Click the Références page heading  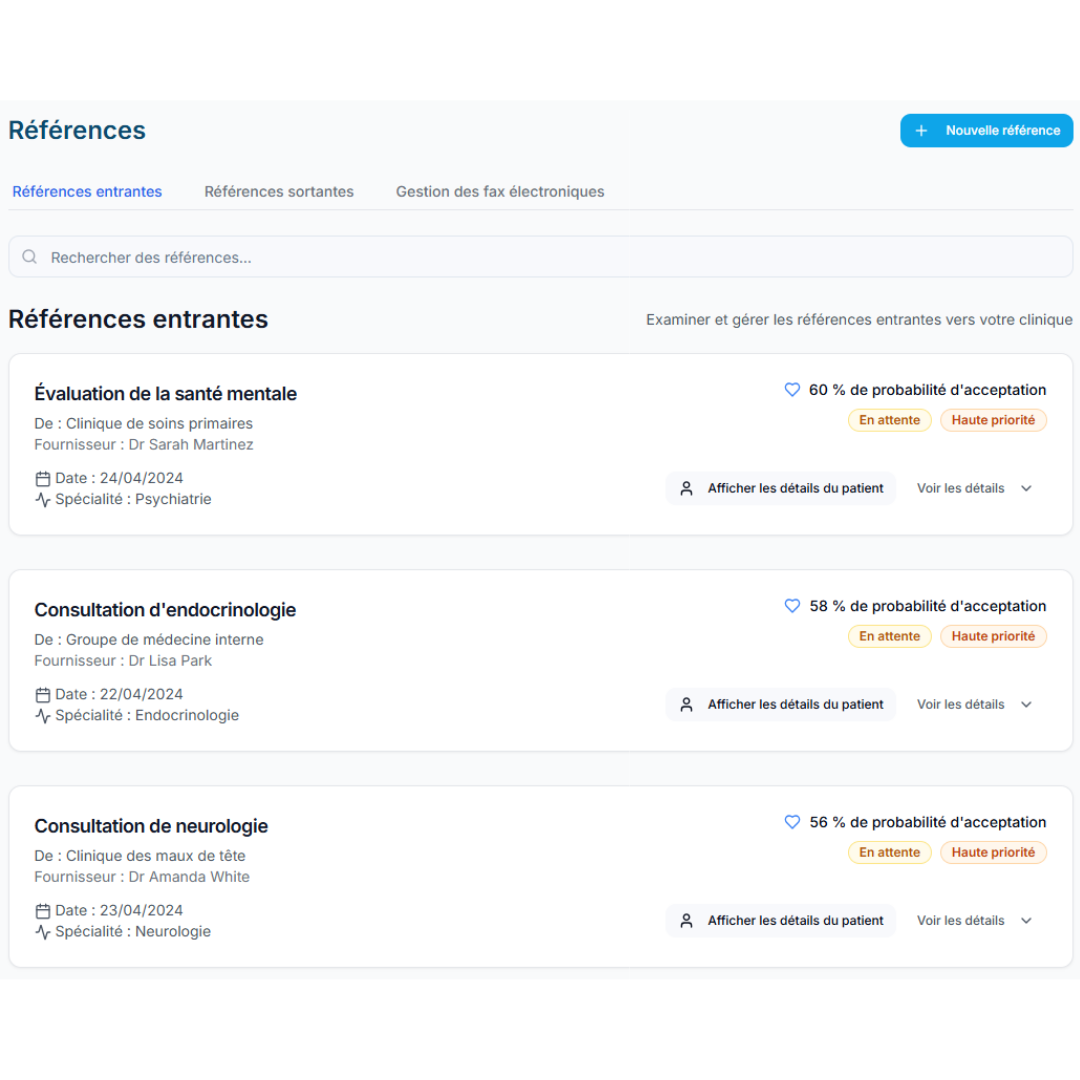coord(77,131)
